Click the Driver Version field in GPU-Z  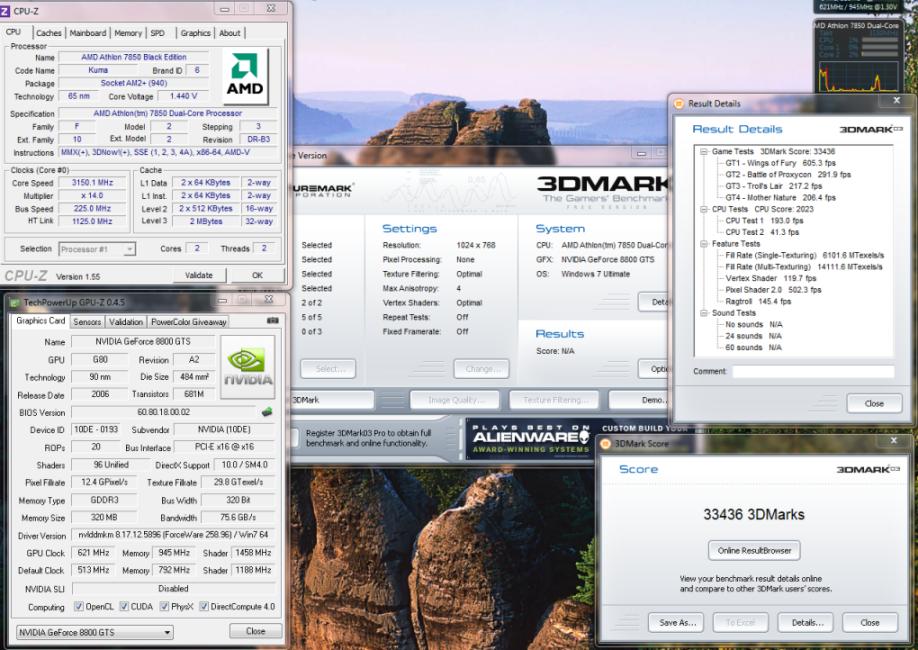173,535
